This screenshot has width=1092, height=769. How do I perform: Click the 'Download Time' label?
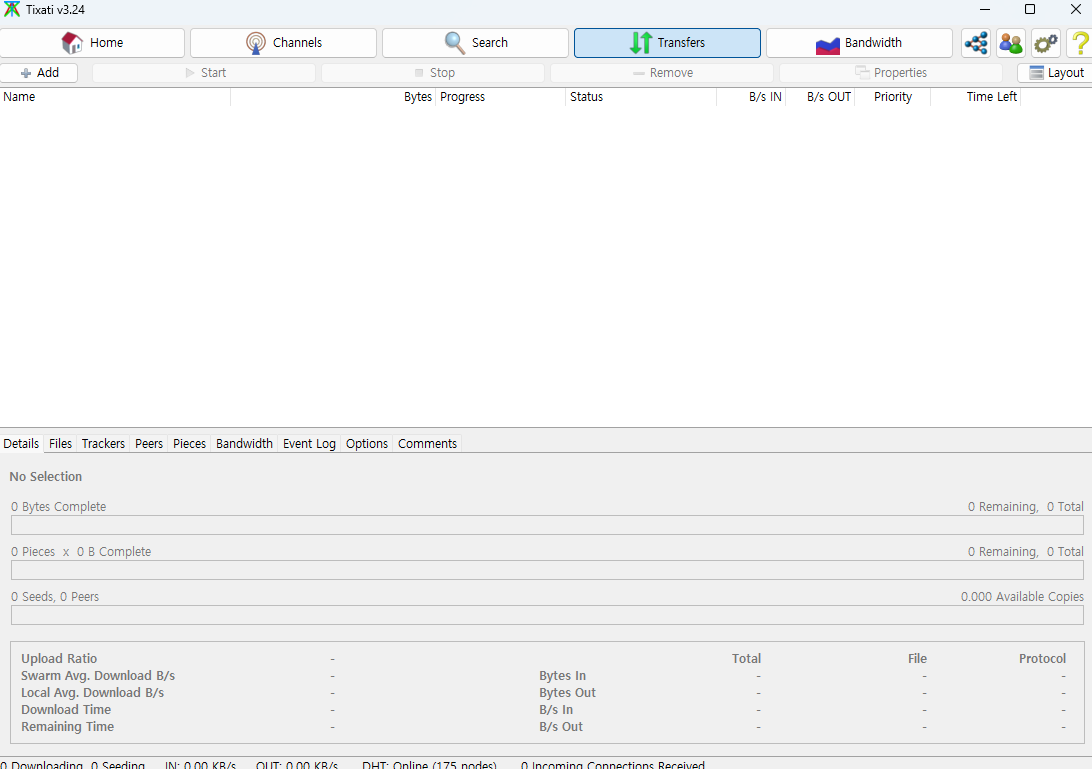click(66, 709)
